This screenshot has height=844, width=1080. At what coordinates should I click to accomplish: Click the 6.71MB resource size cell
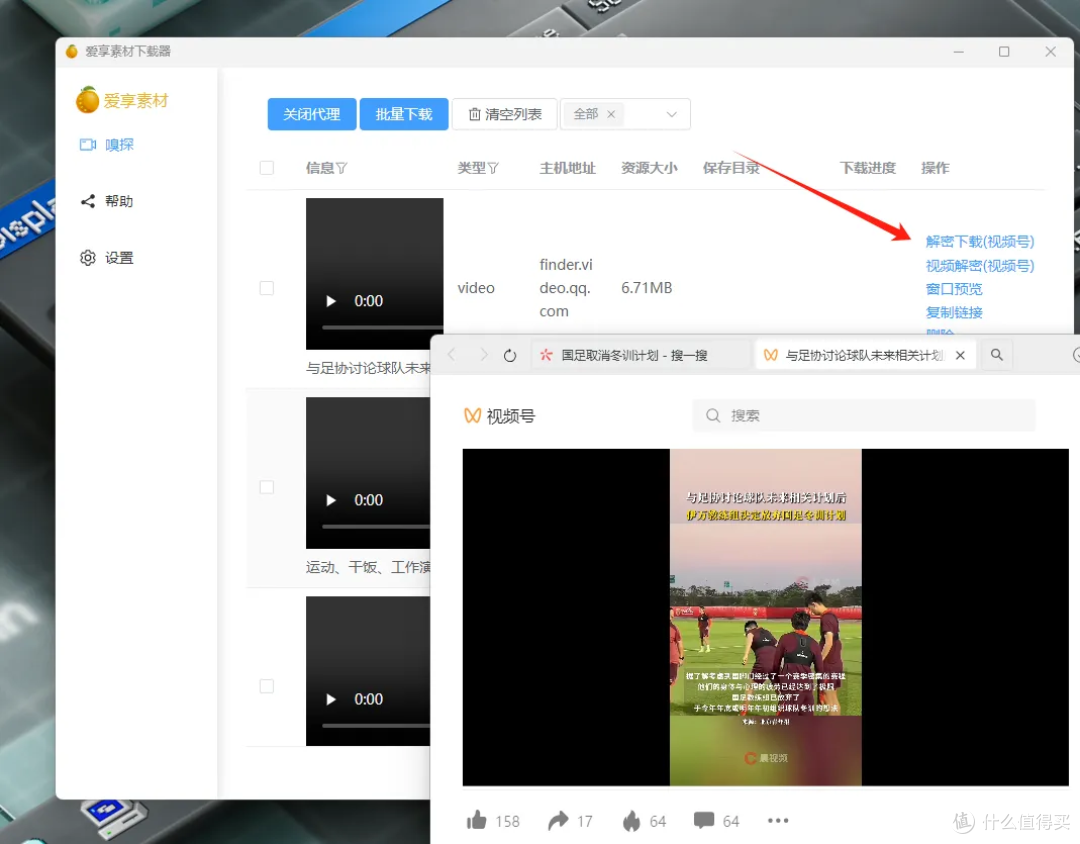pos(647,288)
